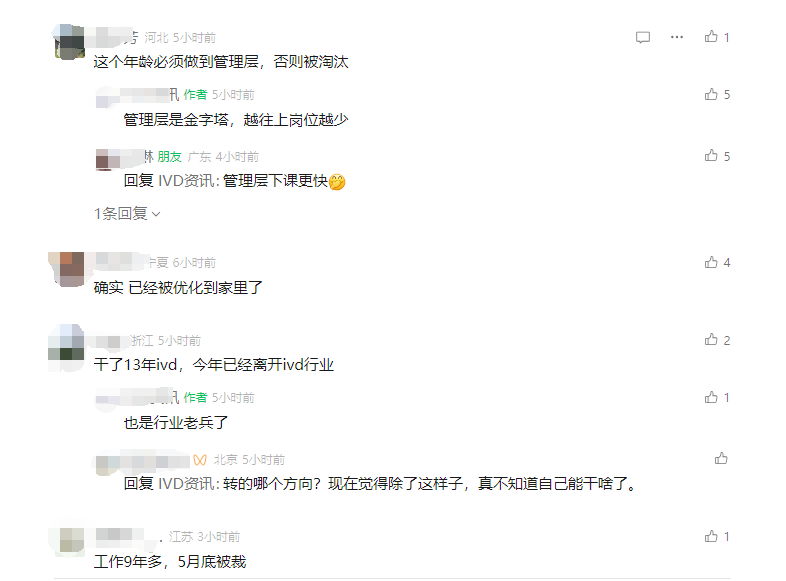Screen dimensions: 786x581
Task: Click the 朋友 tag on Guangdong reply
Action: click(x=169, y=157)
